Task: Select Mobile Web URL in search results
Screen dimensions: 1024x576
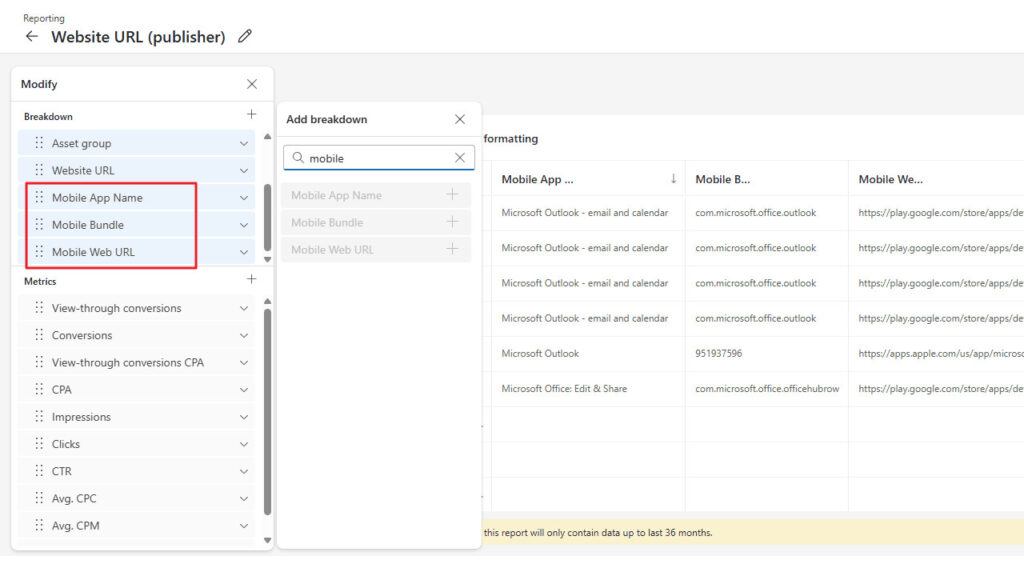Action: pos(376,249)
